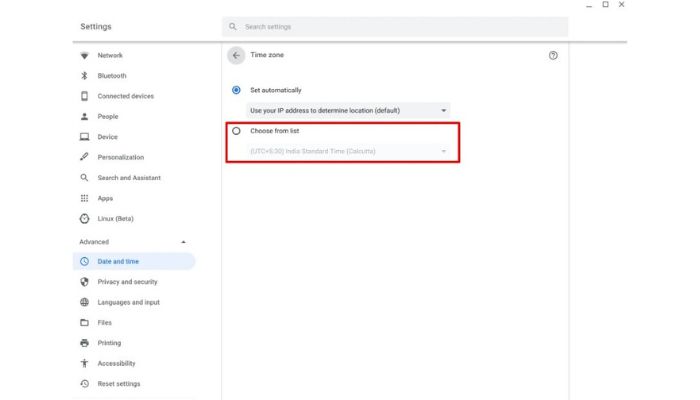The width and height of the screenshot is (700, 400).
Task: Click the Files folder icon
Action: click(84, 322)
